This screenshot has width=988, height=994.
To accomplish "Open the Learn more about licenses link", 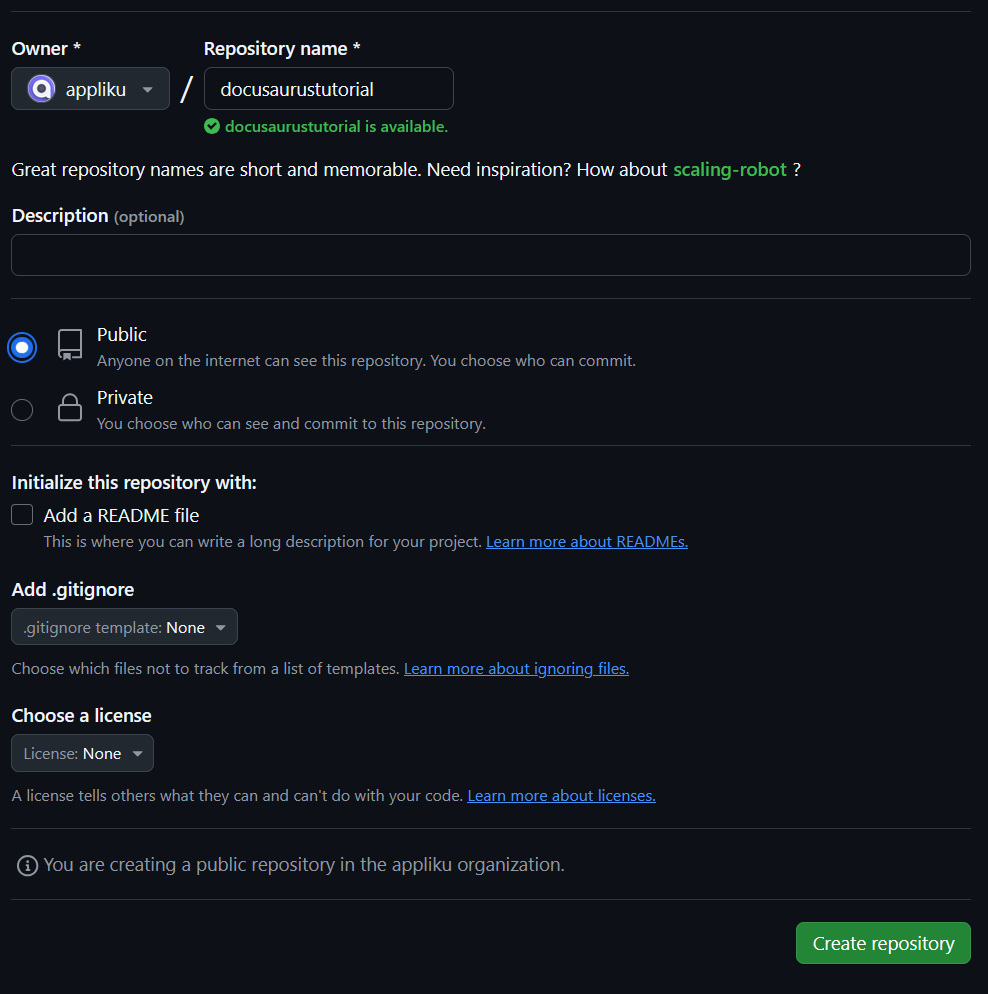I will coord(561,795).
